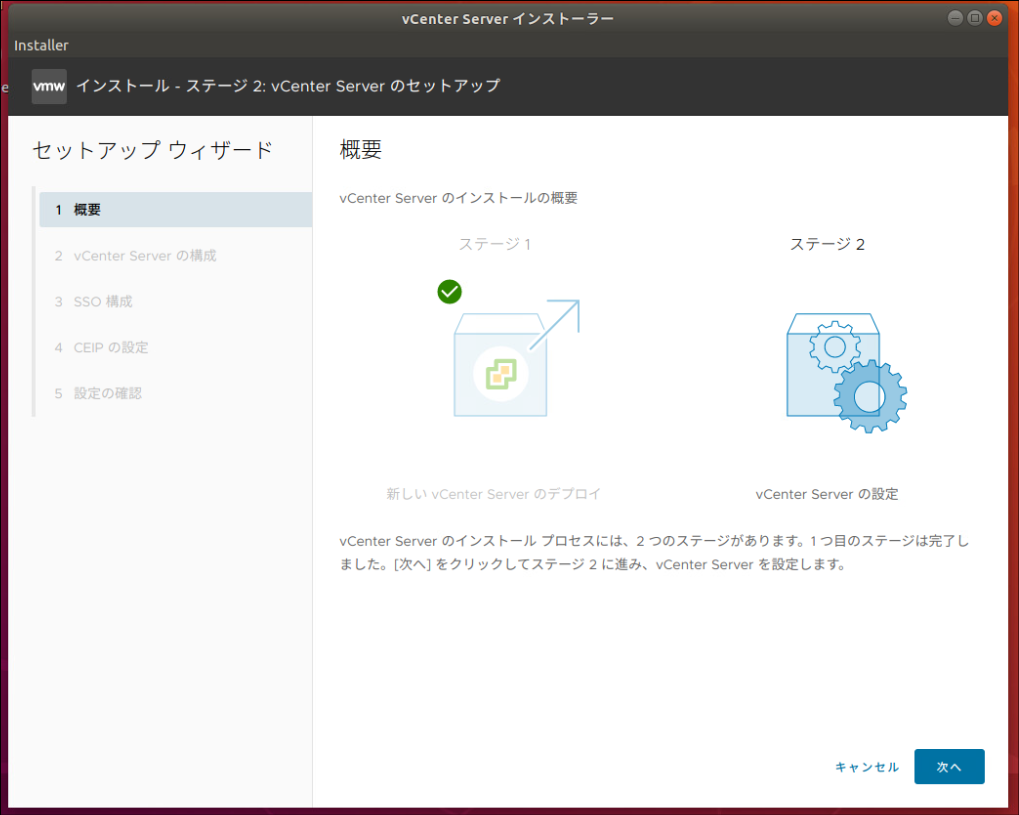1019x815 pixels.
Task: Minimize the vCenter Server installer window
Action: 955,18
